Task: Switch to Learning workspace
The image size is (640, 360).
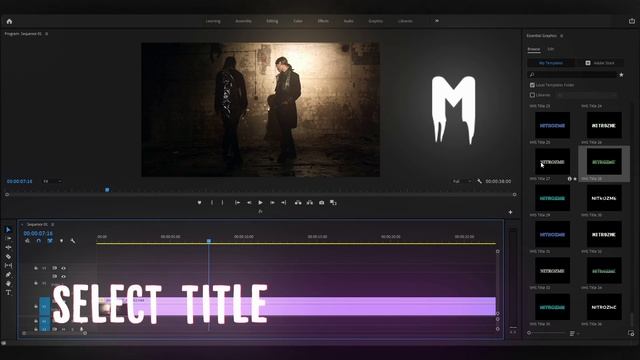Action: [213, 21]
